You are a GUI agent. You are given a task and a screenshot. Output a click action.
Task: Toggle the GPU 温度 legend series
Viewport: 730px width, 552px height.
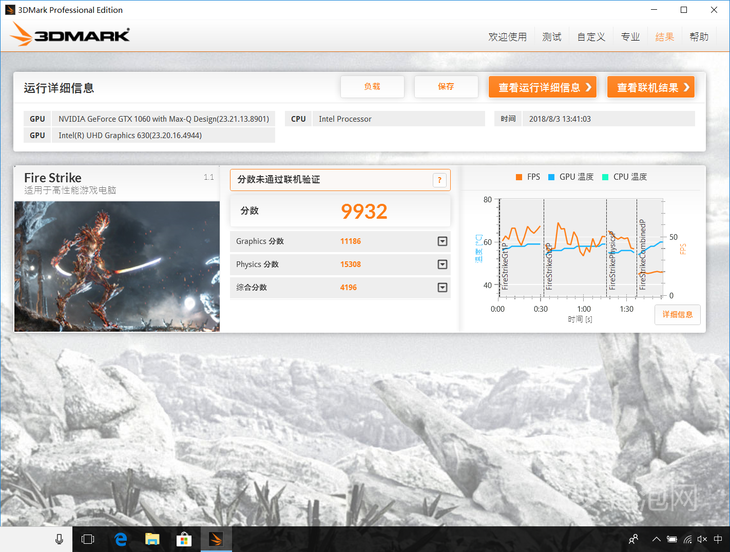point(570,177)
